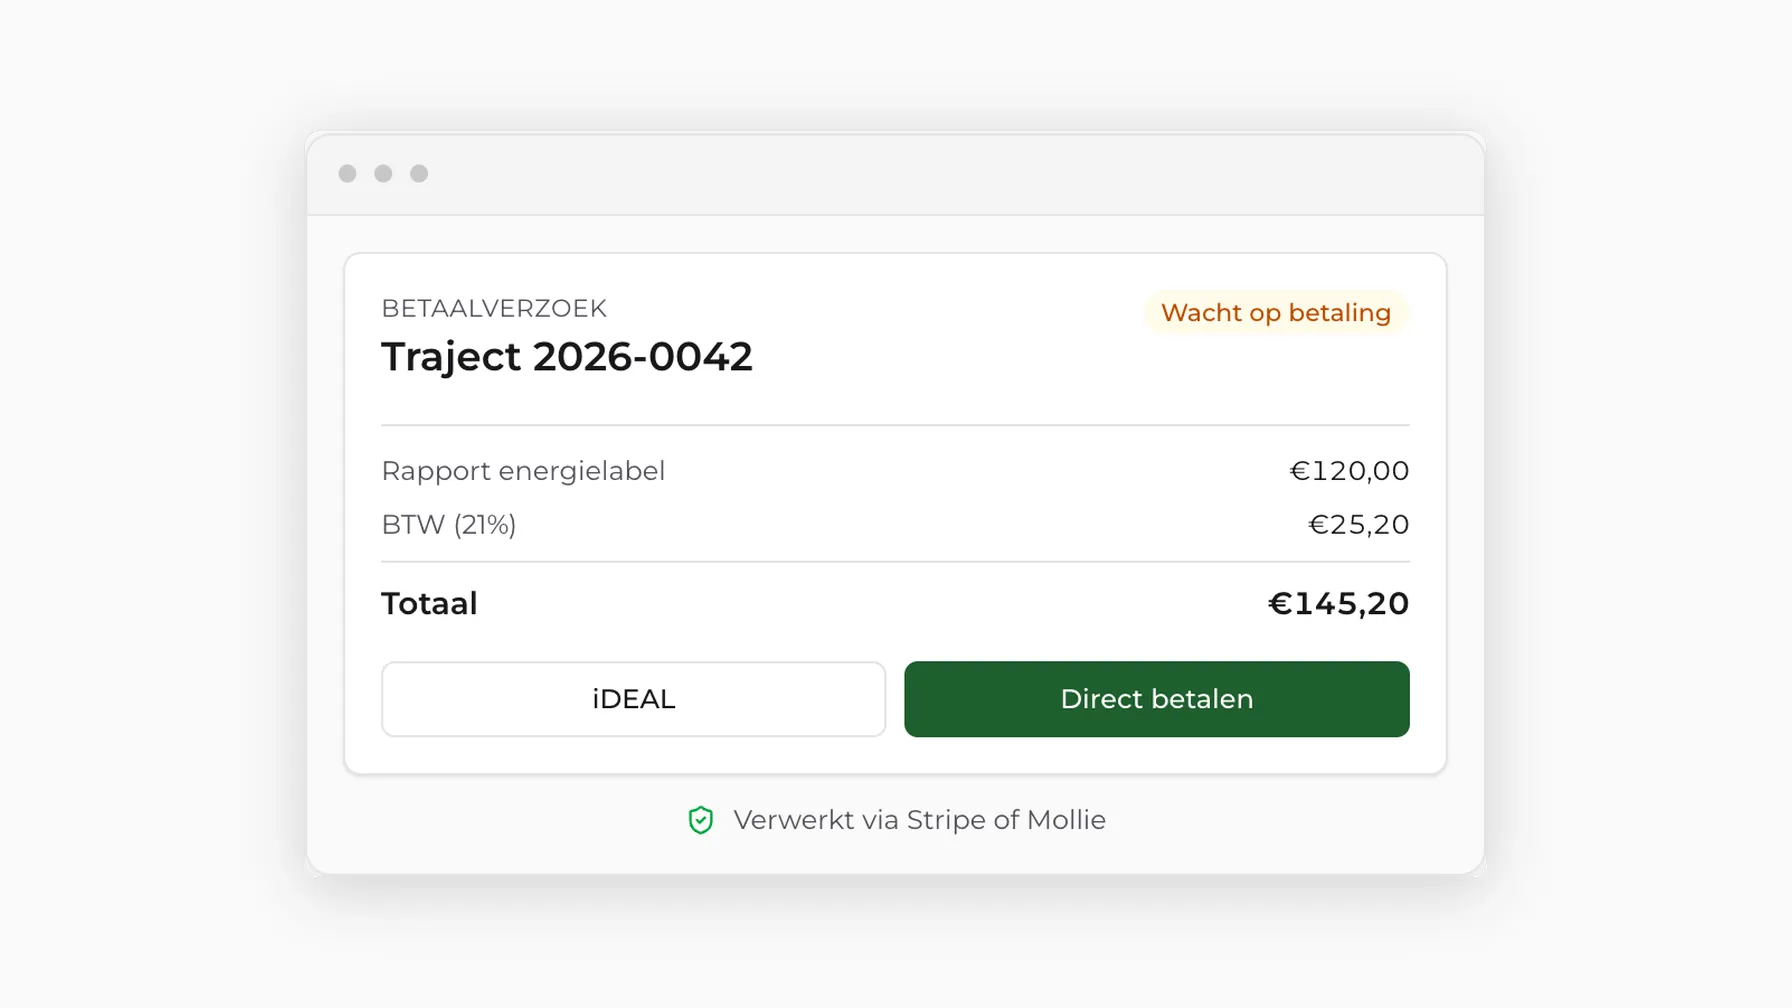Click the third gray window dot
The width and height of the screenshot is (1792, 1008).
point(419,174)
